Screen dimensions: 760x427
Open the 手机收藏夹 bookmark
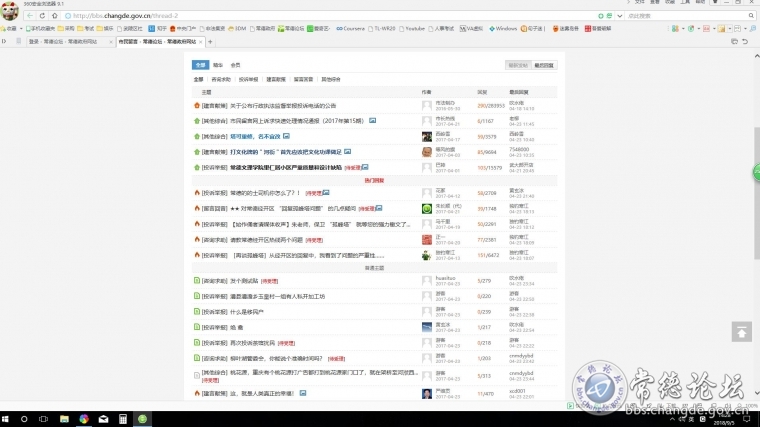point(40,29)
